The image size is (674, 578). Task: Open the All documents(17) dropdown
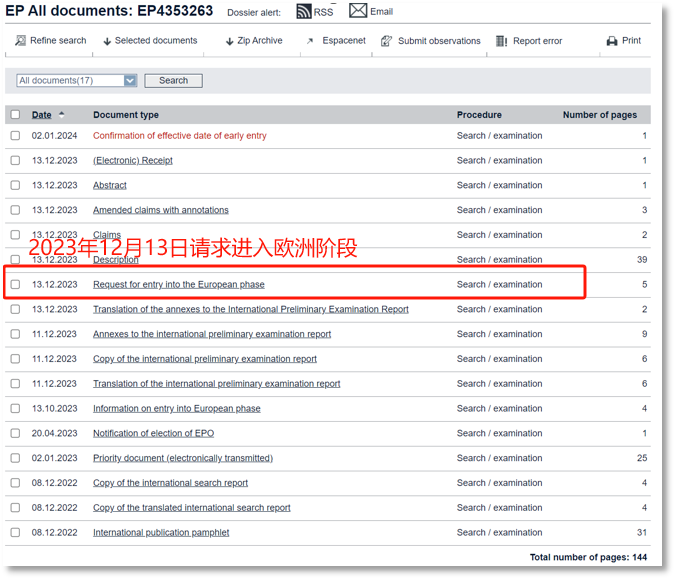(77, 80)
